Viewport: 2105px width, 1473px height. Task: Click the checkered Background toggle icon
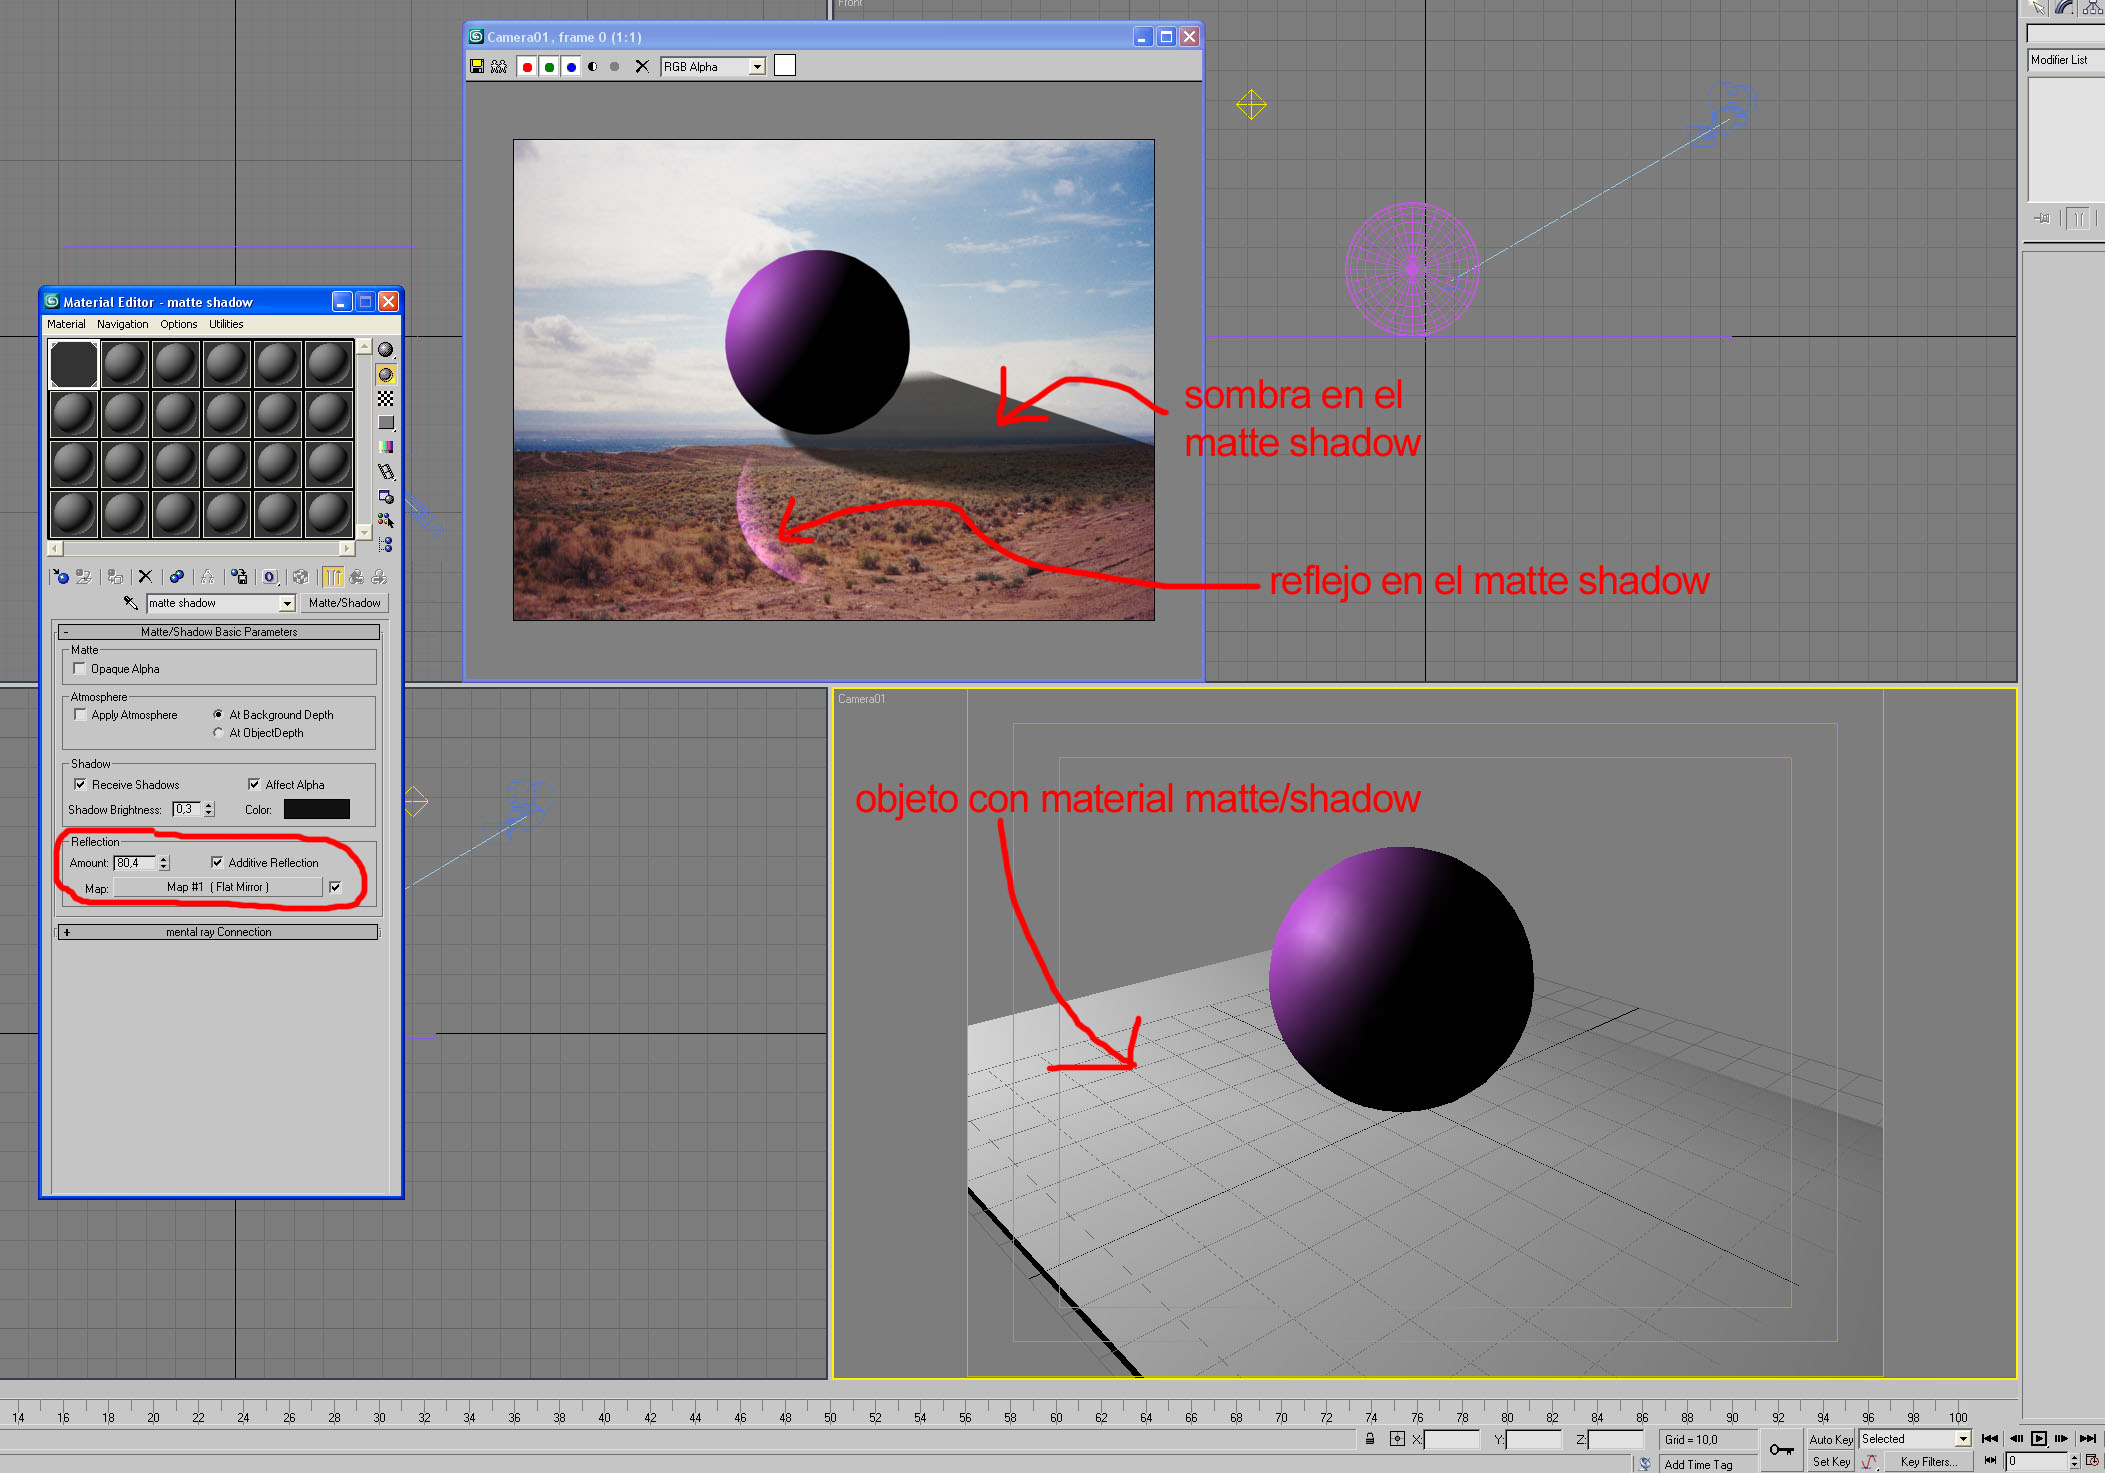386,399
